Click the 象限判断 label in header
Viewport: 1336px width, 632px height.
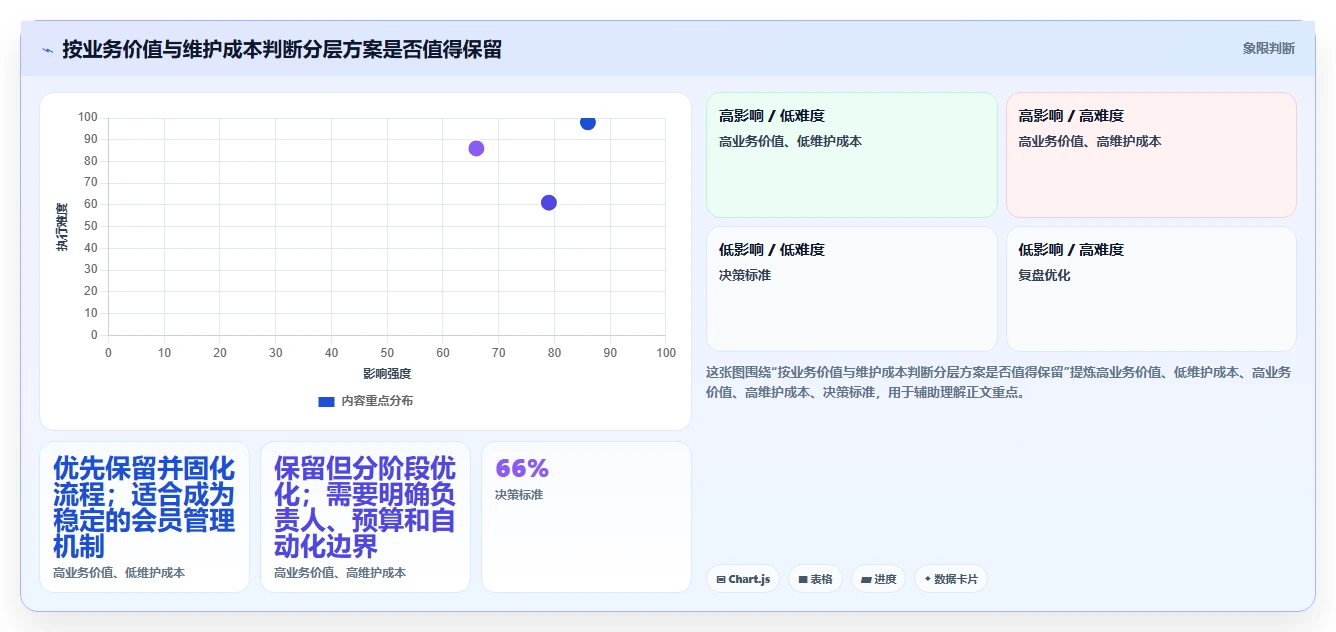click(x=1268, y=48)
